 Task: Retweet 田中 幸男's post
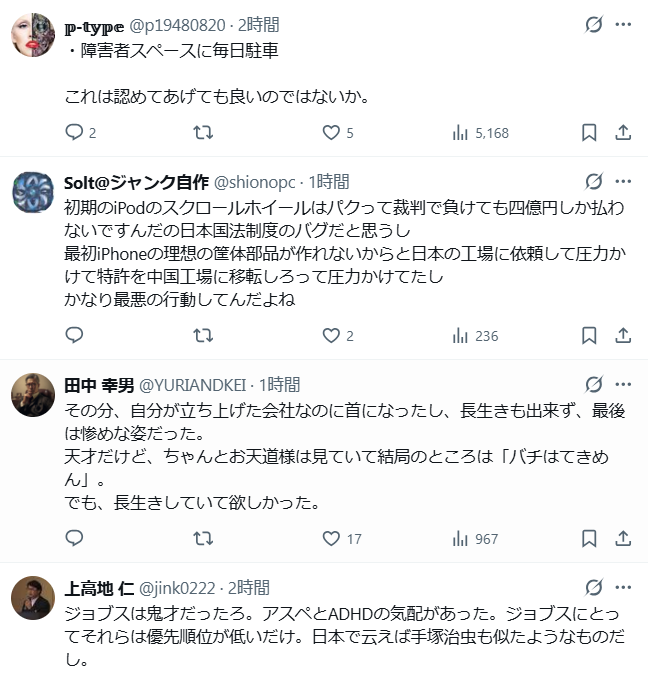202,539
